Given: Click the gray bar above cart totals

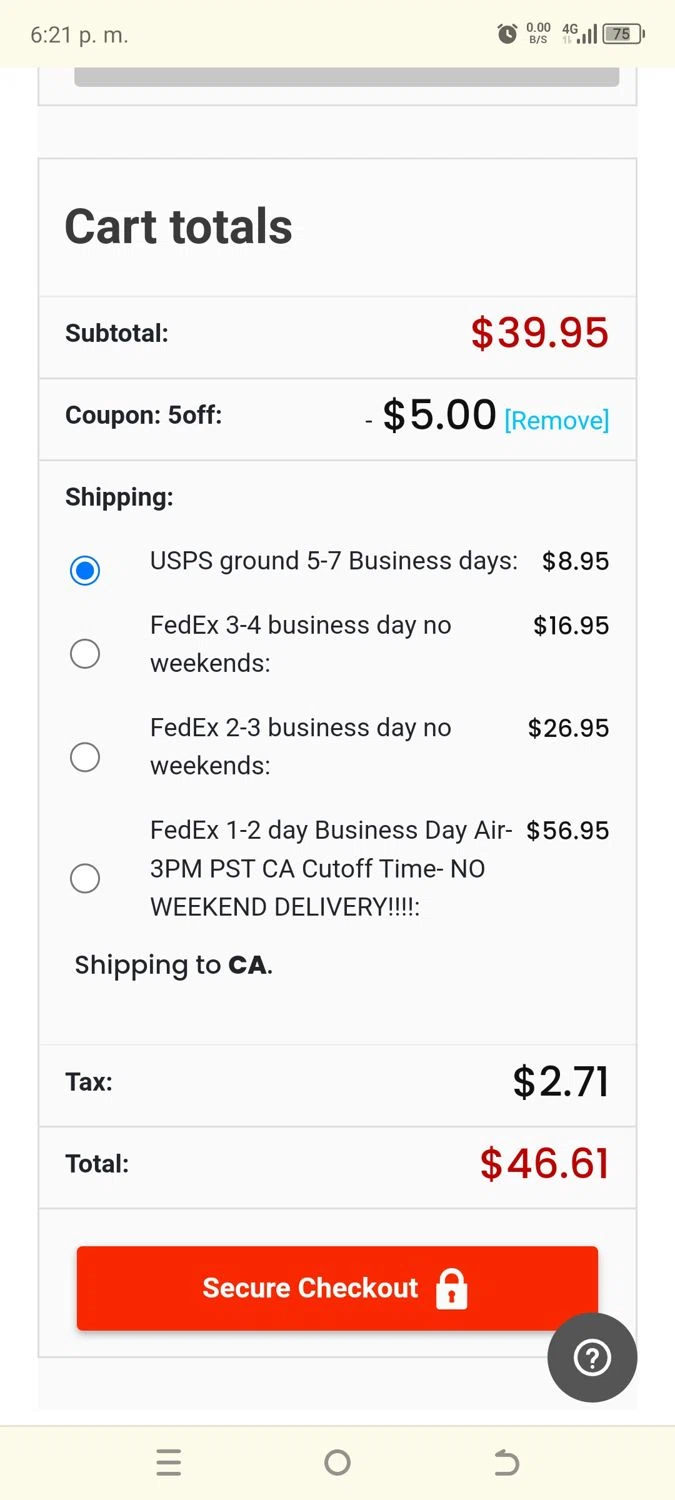Looking at the screenshot, I should 346,76.
